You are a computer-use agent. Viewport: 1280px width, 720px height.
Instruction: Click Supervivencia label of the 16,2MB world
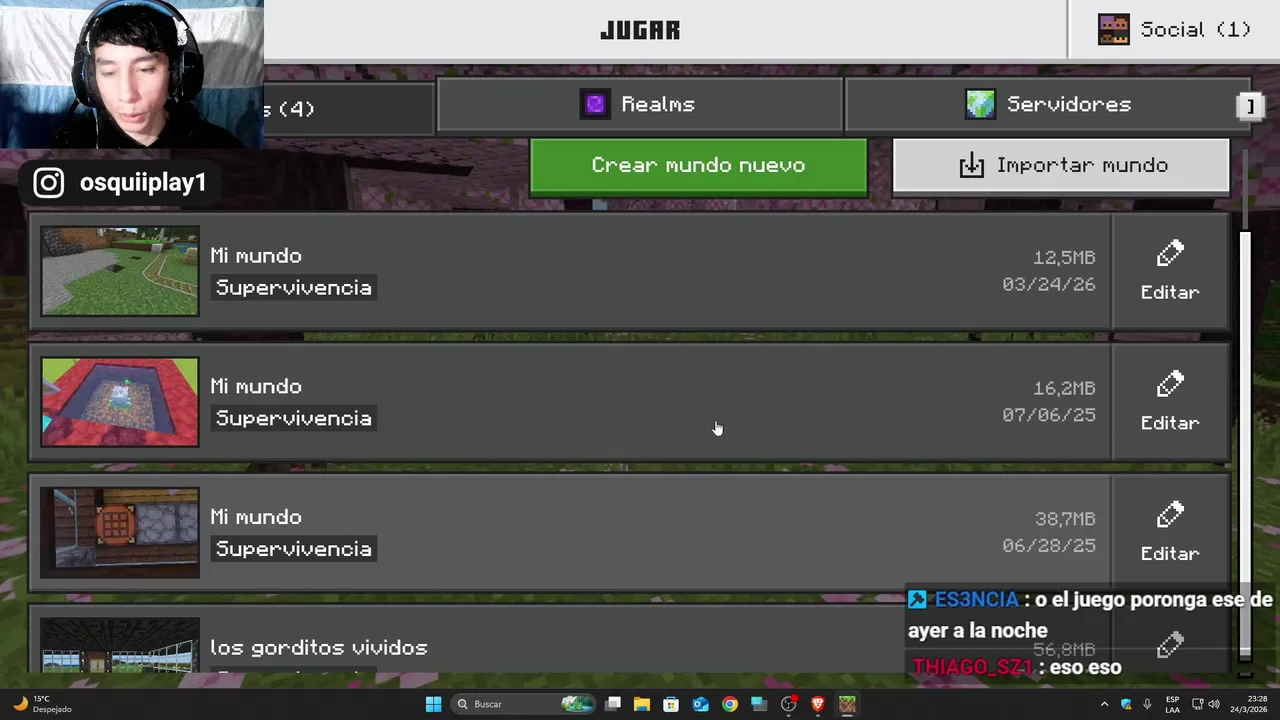294,419
